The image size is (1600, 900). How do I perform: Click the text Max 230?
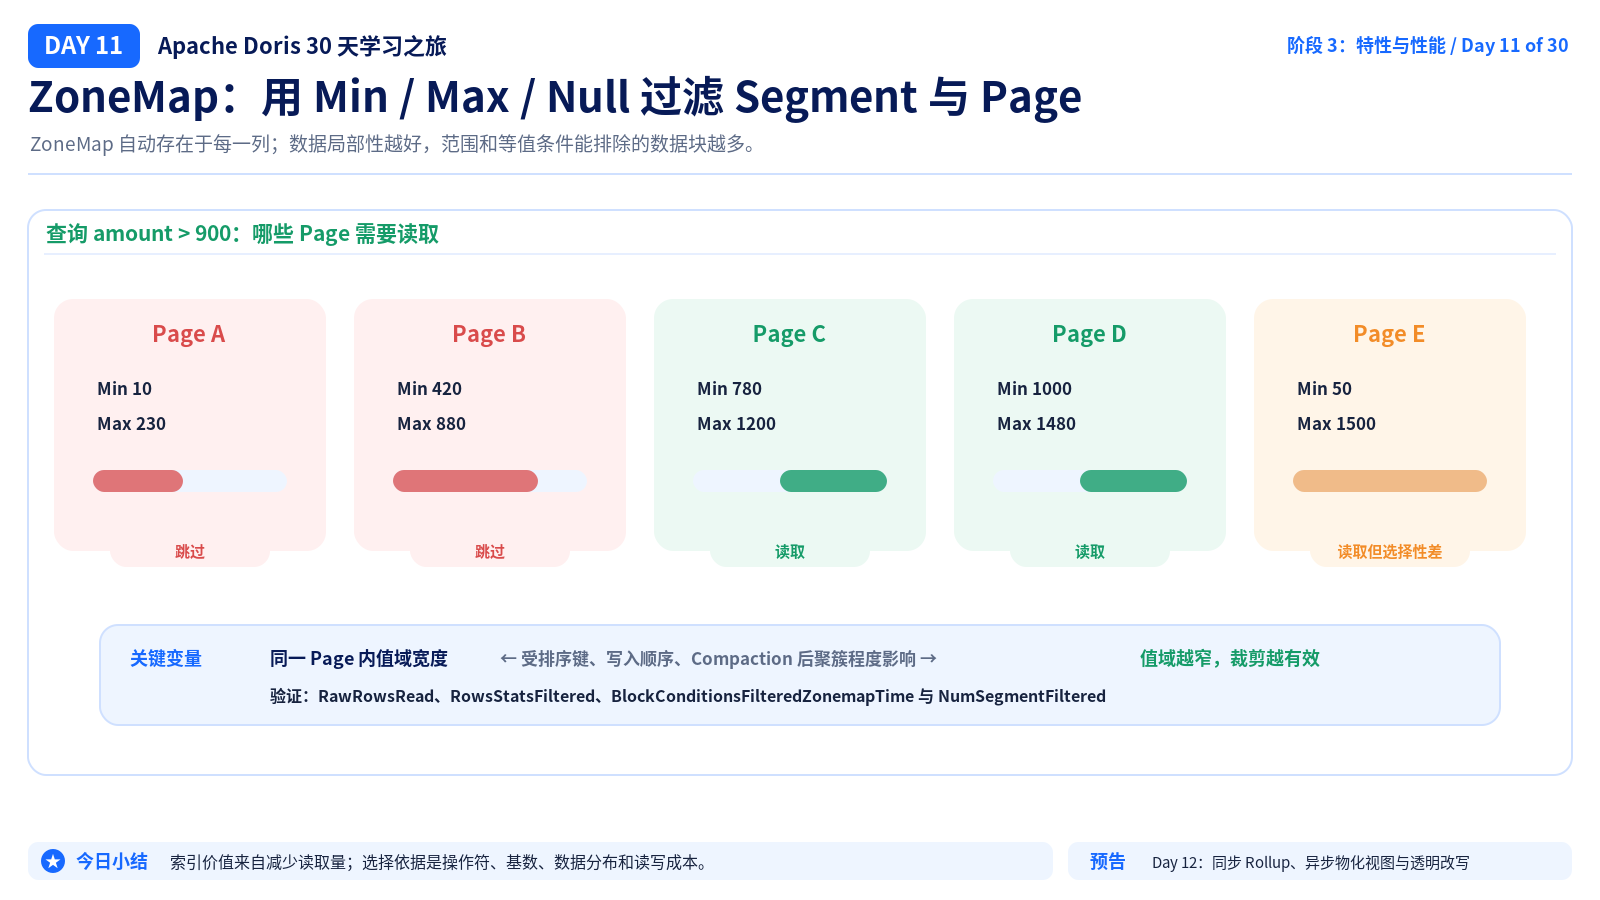tap(132, 424)
